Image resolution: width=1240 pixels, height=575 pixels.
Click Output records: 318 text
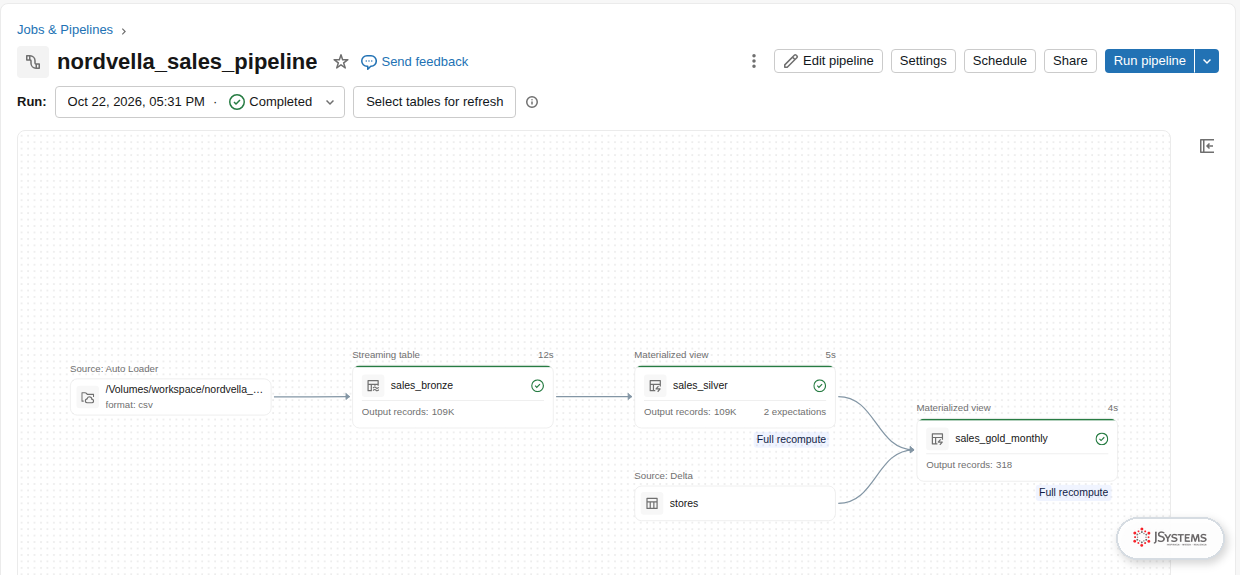pos(969,465)
